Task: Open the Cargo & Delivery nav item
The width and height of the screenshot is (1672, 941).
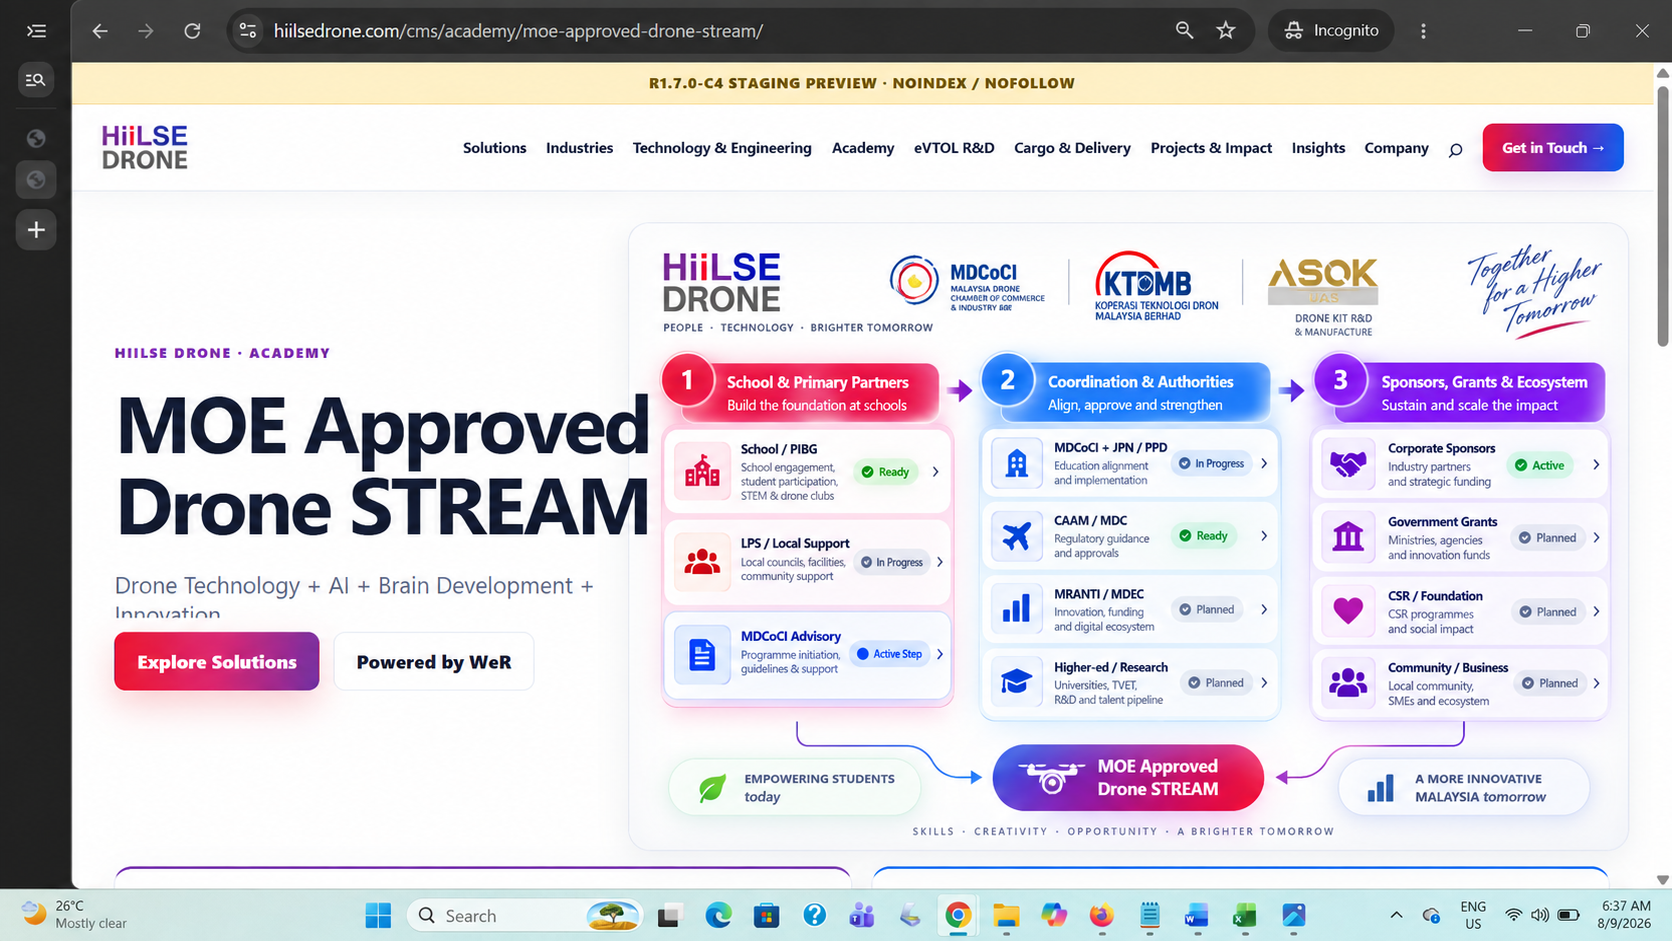Action: click(1072, 148)
